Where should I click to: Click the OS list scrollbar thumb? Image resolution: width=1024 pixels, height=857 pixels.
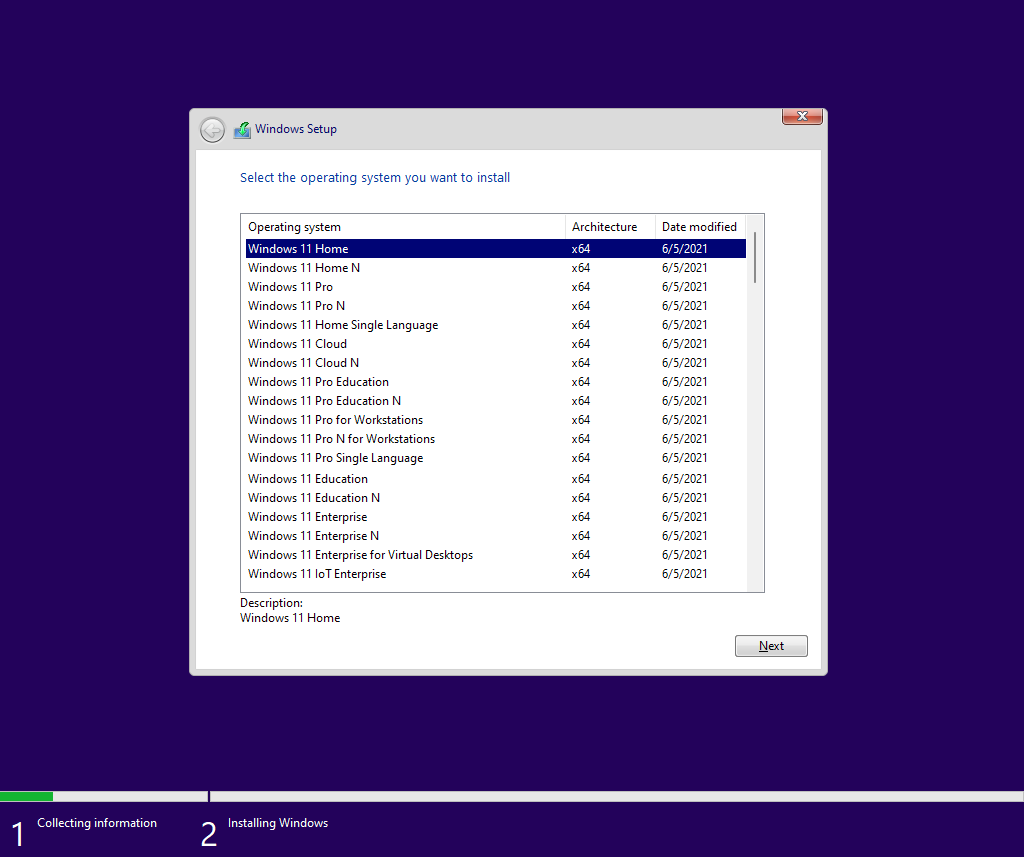click(755, 257)
